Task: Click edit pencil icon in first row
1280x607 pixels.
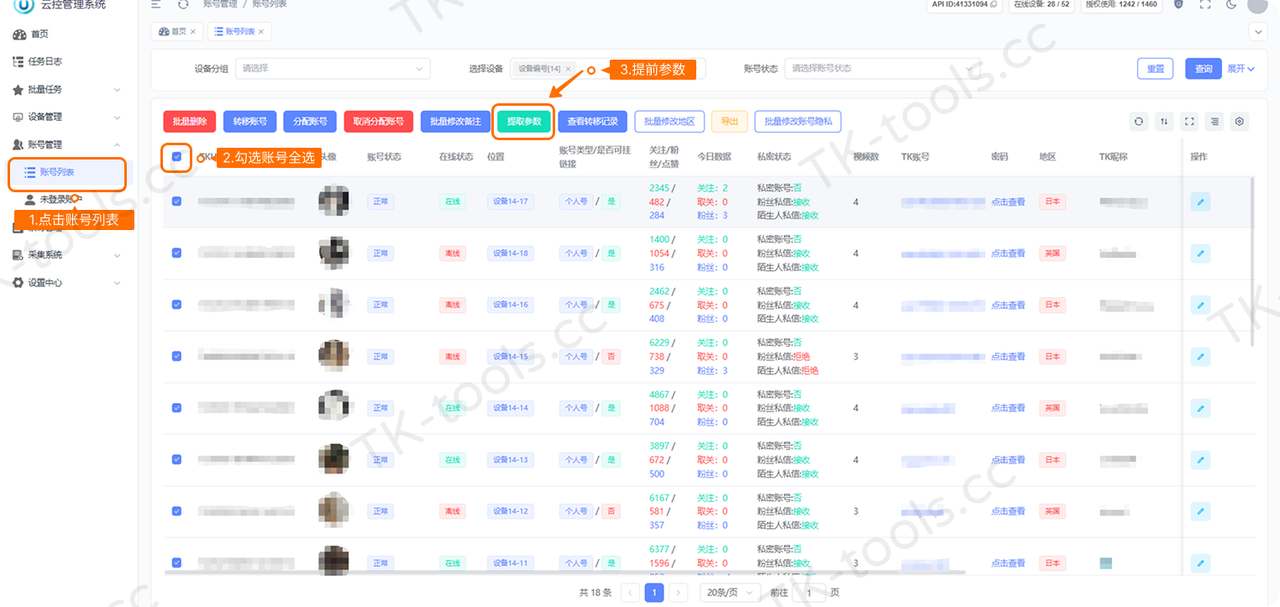Action: (1201, 202)
